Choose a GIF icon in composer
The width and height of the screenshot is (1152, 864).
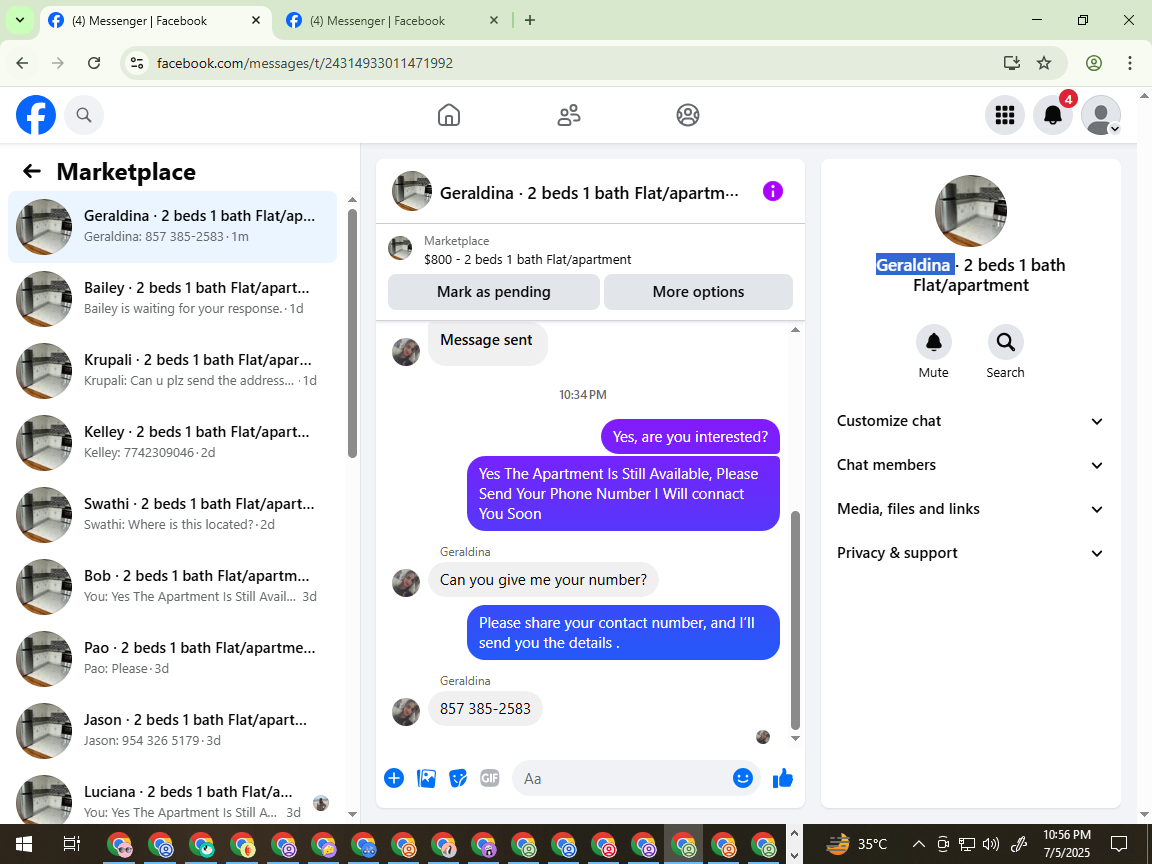coord(489,778)
